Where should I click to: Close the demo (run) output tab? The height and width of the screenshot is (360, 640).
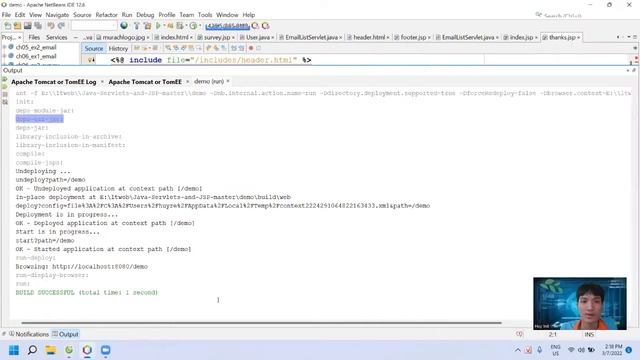click(228, 81)
